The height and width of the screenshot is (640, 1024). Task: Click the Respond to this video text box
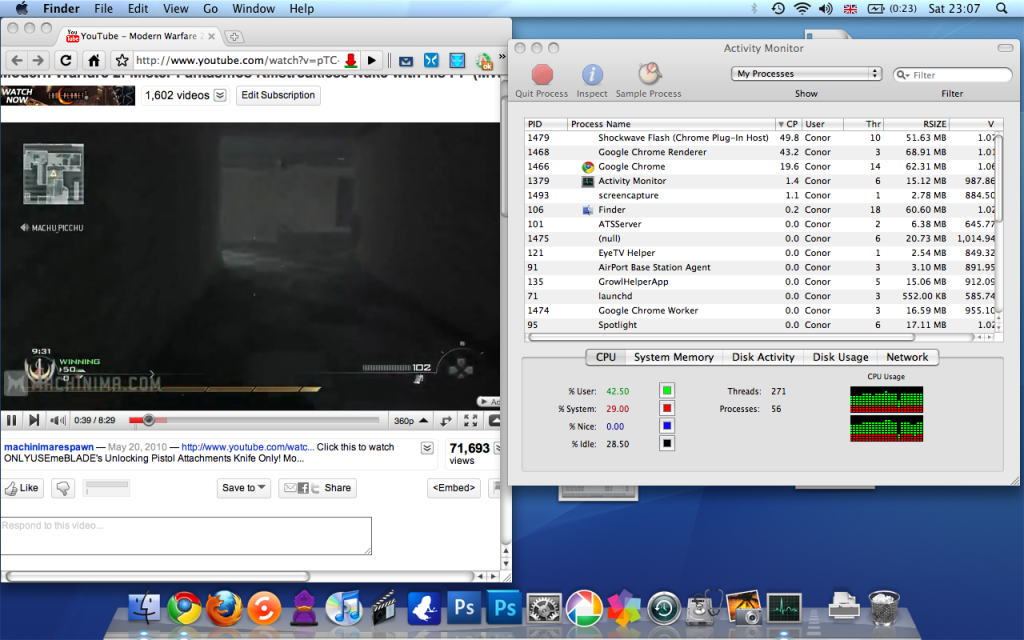pyautogui.click(x=186, y=536)
